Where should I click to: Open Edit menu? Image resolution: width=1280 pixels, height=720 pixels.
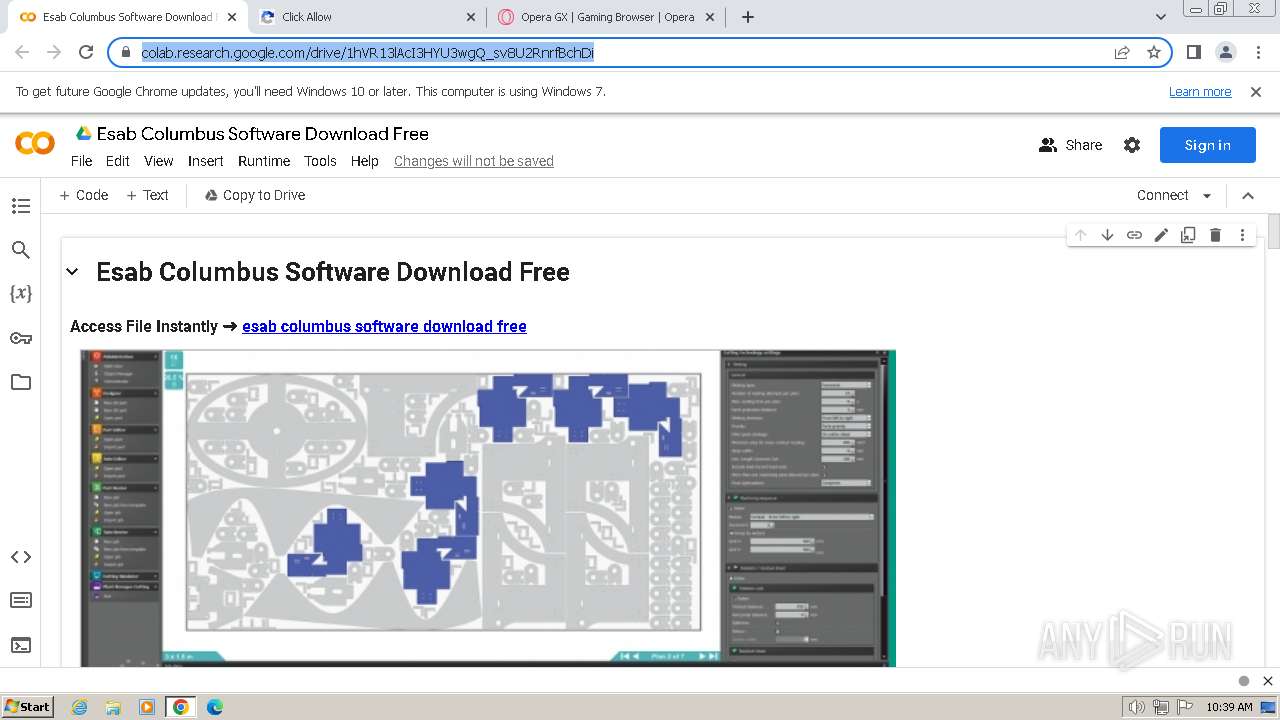(118, 161)
